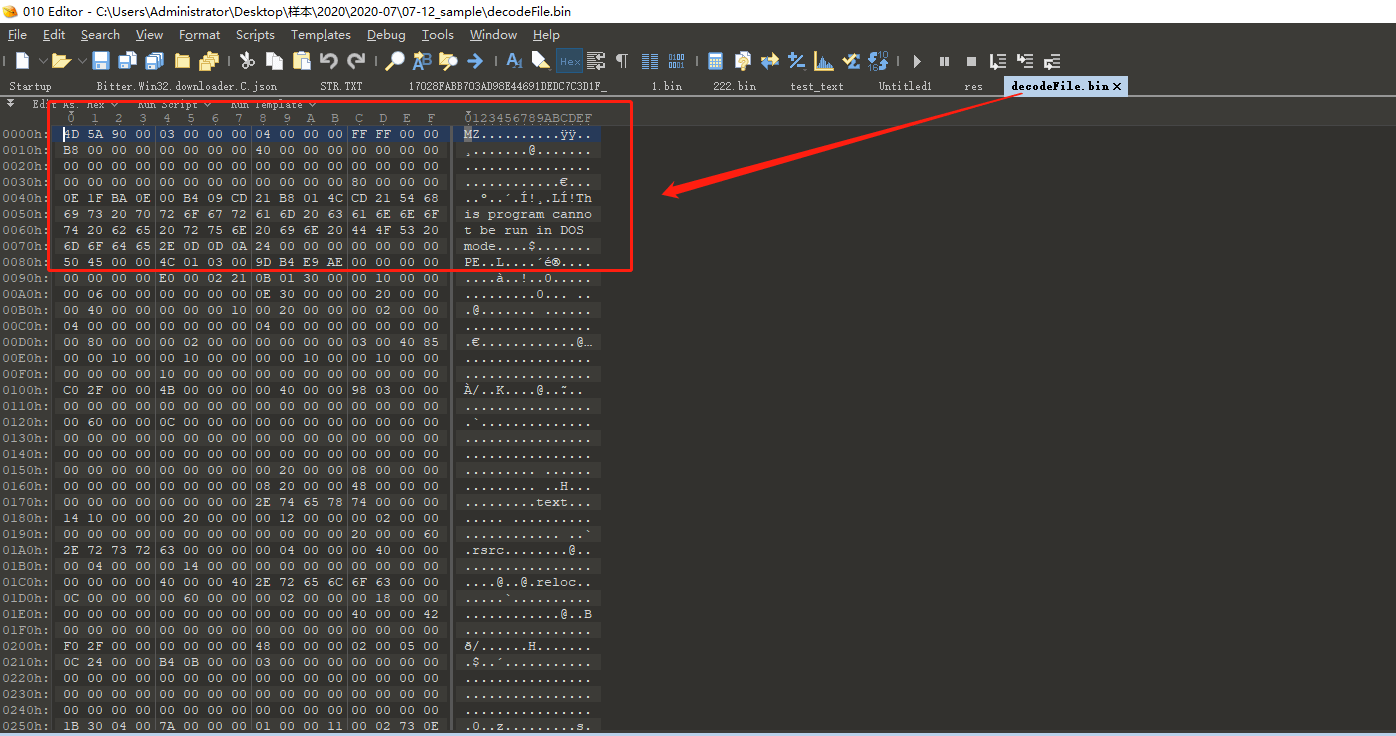Undo the last action with the Undo arrow

[328, 61]
